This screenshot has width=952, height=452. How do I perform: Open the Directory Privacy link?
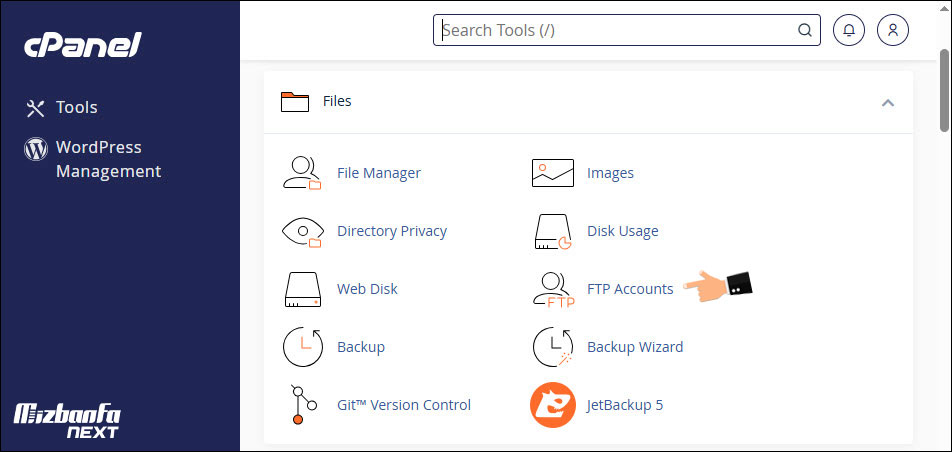pos(392,231)
